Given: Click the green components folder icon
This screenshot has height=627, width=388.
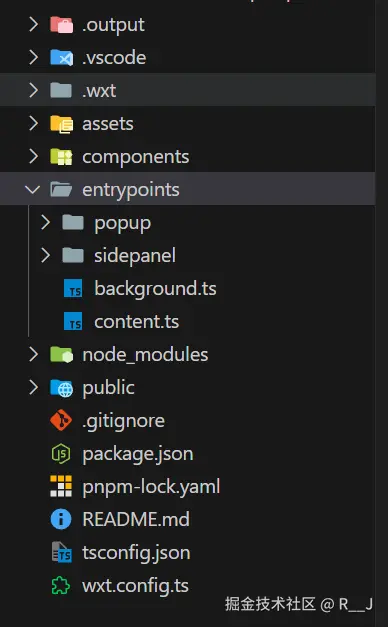Looking at the screenshot, I should tap(61, 157).
